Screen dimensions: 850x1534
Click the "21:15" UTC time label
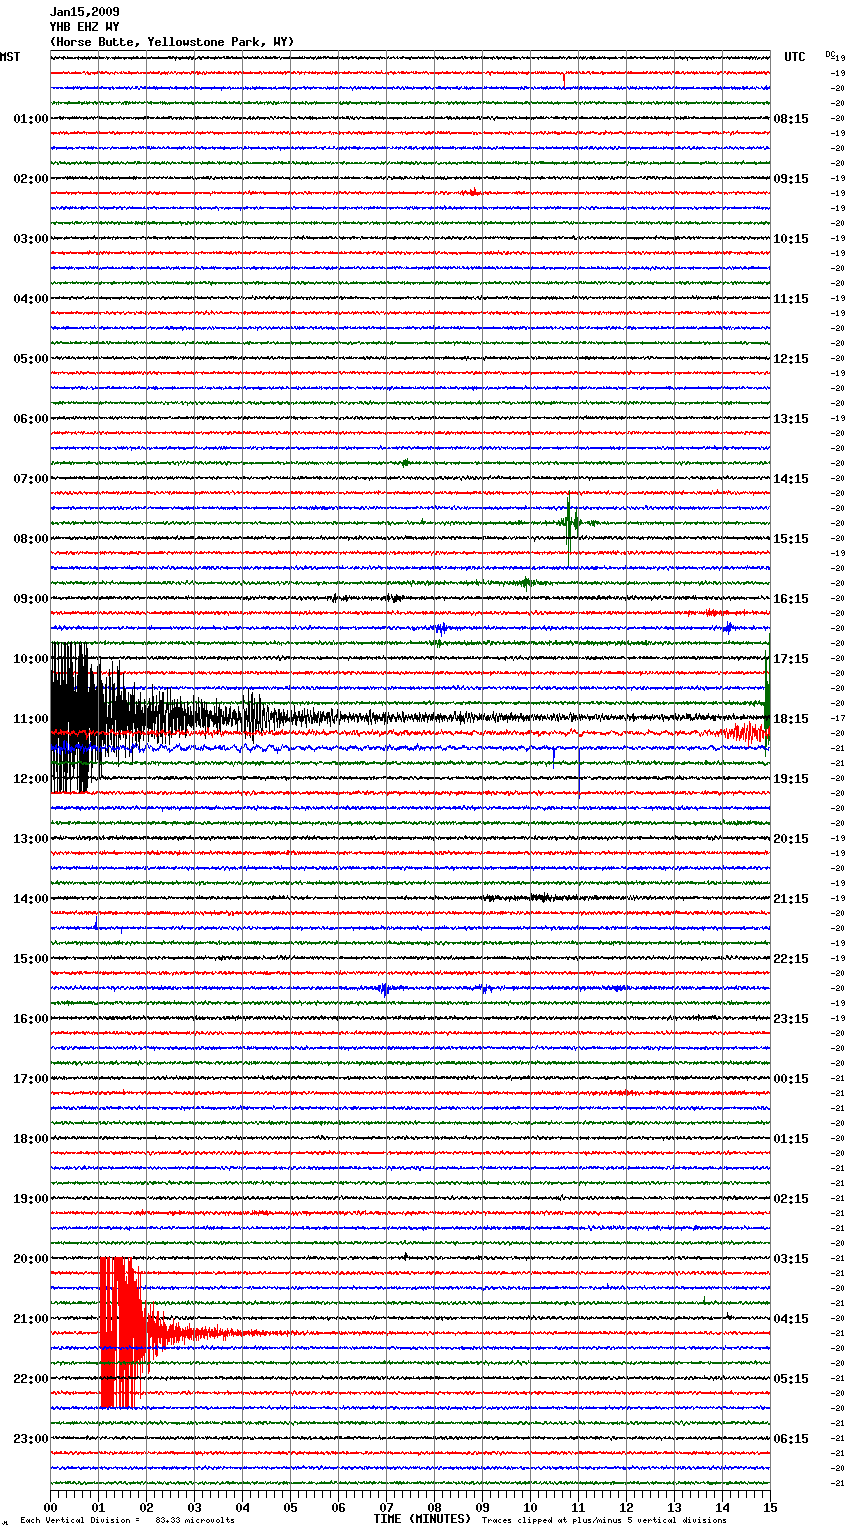tap(791, 899)
